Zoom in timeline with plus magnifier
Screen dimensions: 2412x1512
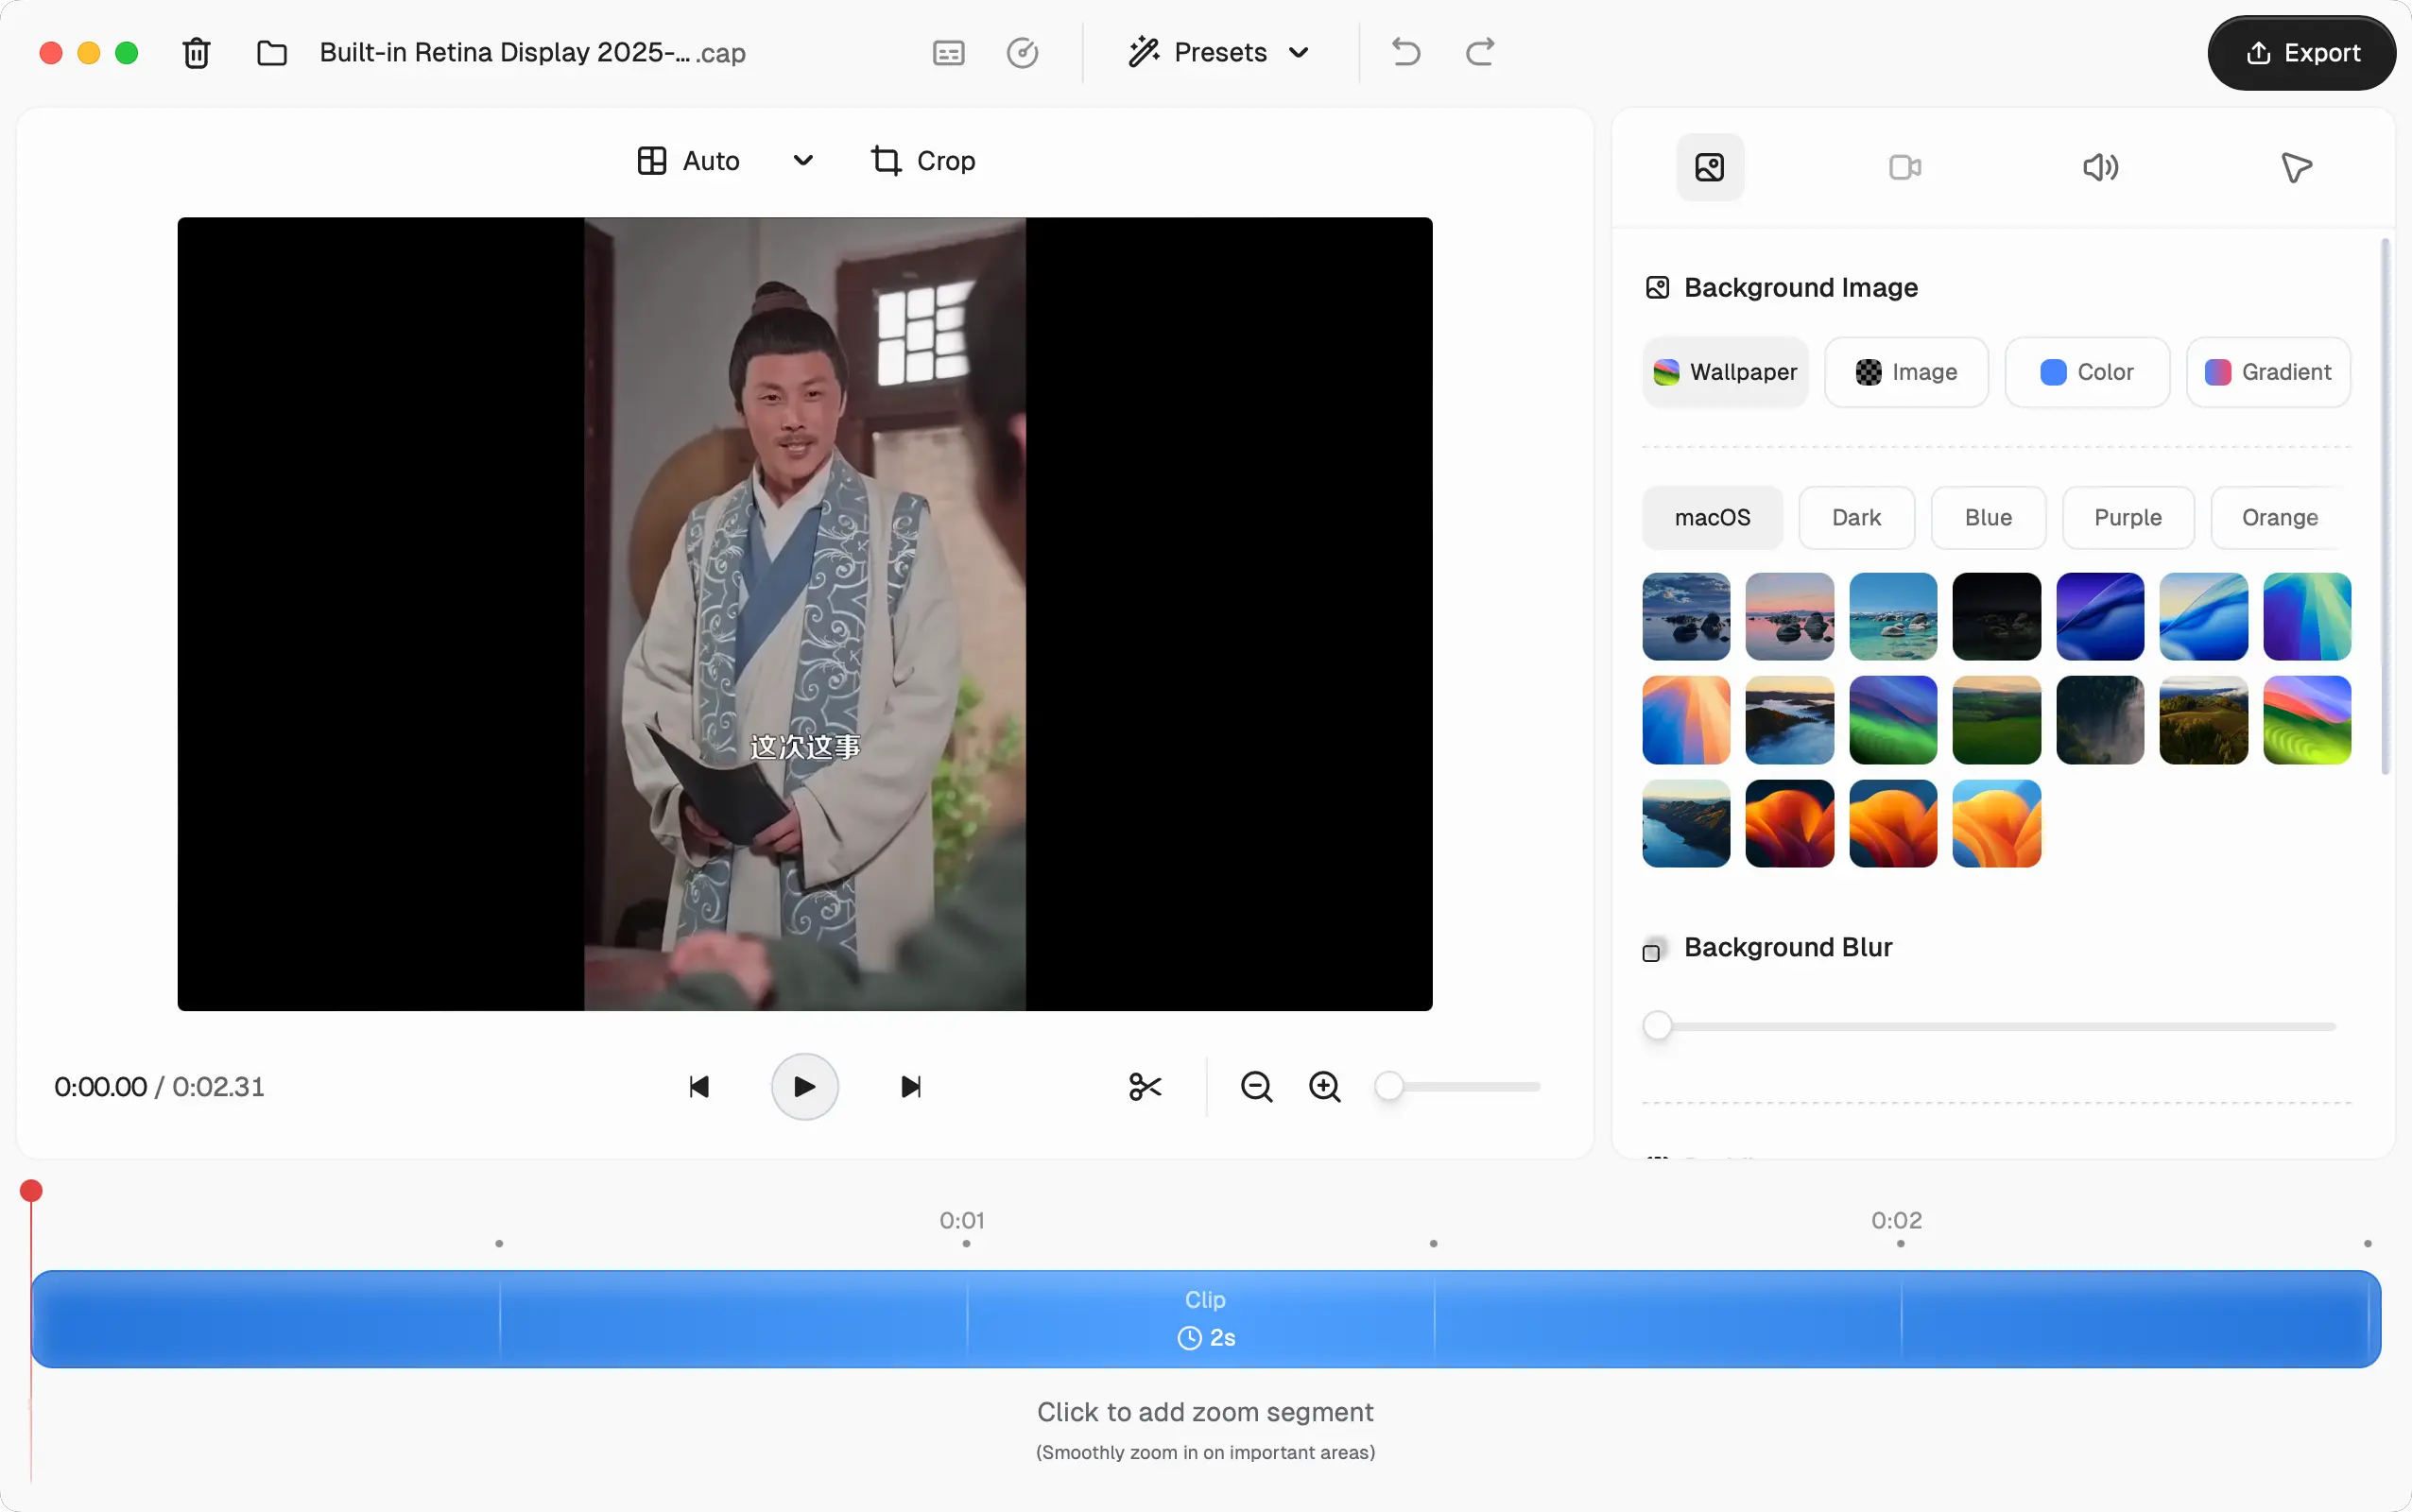(1325, 1086)
